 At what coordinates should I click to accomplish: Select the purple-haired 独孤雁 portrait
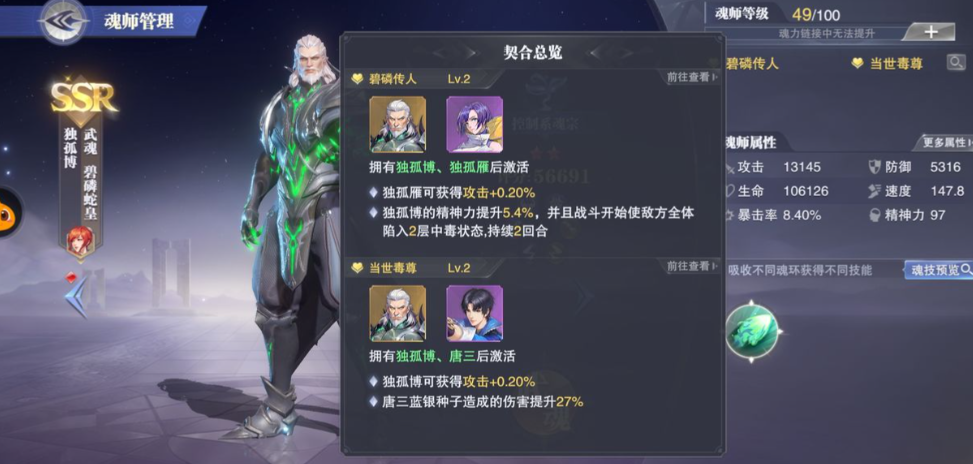click(475, 124)
